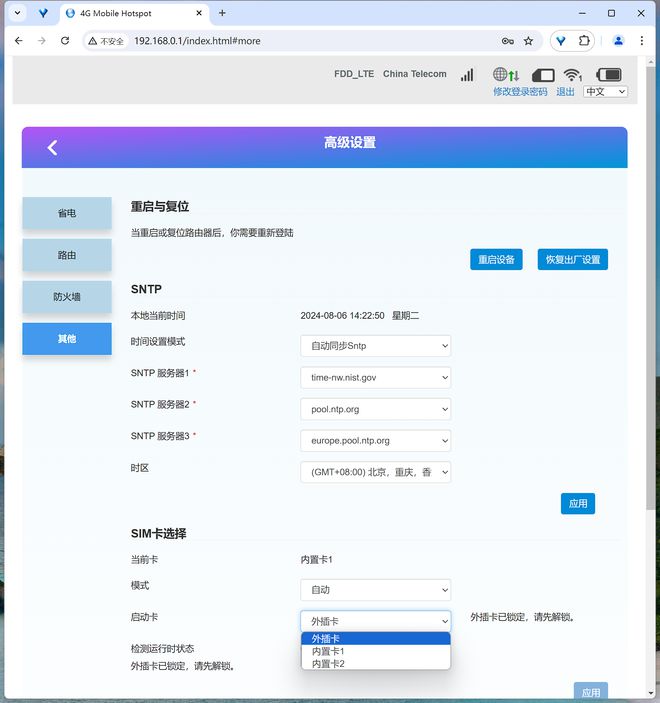The image size is (660, 703).
Task: Click the 高级设置 page title
Action: click(350, 143)
